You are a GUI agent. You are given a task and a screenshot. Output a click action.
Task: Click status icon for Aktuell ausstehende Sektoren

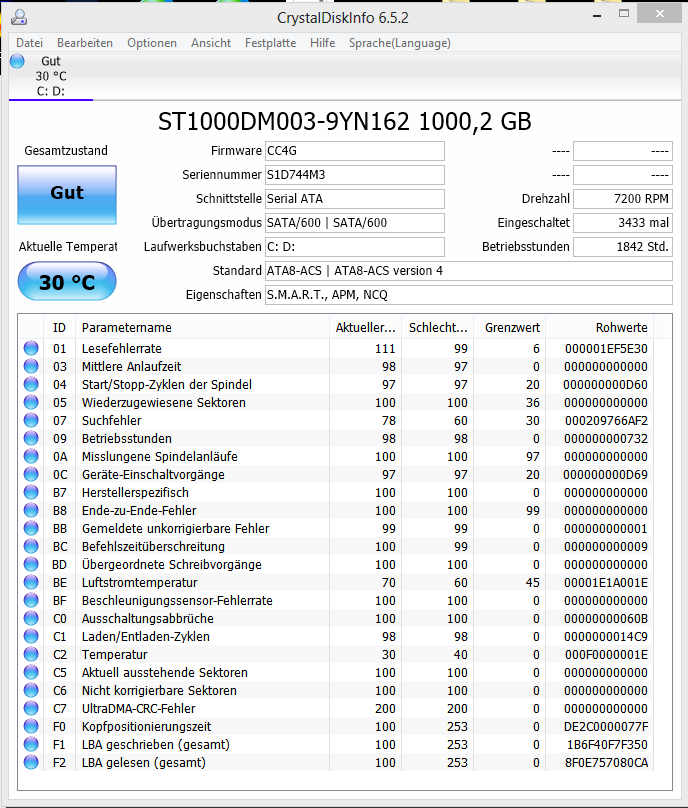tap(31, 672)
